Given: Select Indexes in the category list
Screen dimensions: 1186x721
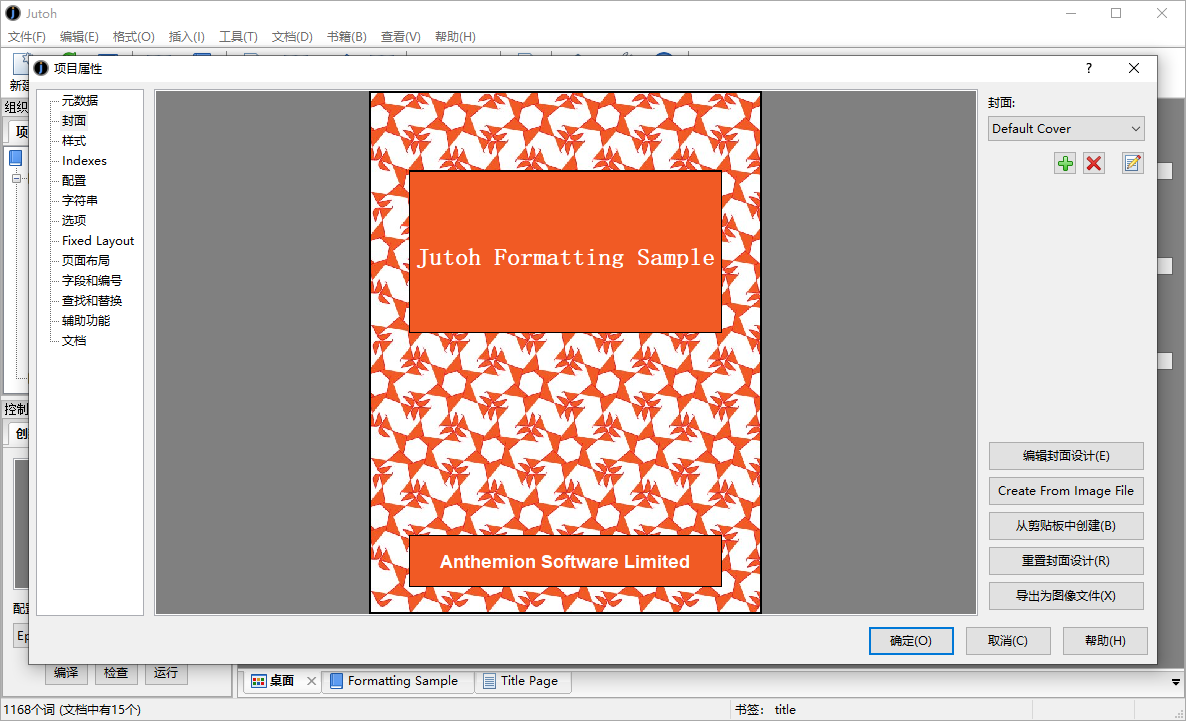Looking at the screenshot, I should (84, 161).
